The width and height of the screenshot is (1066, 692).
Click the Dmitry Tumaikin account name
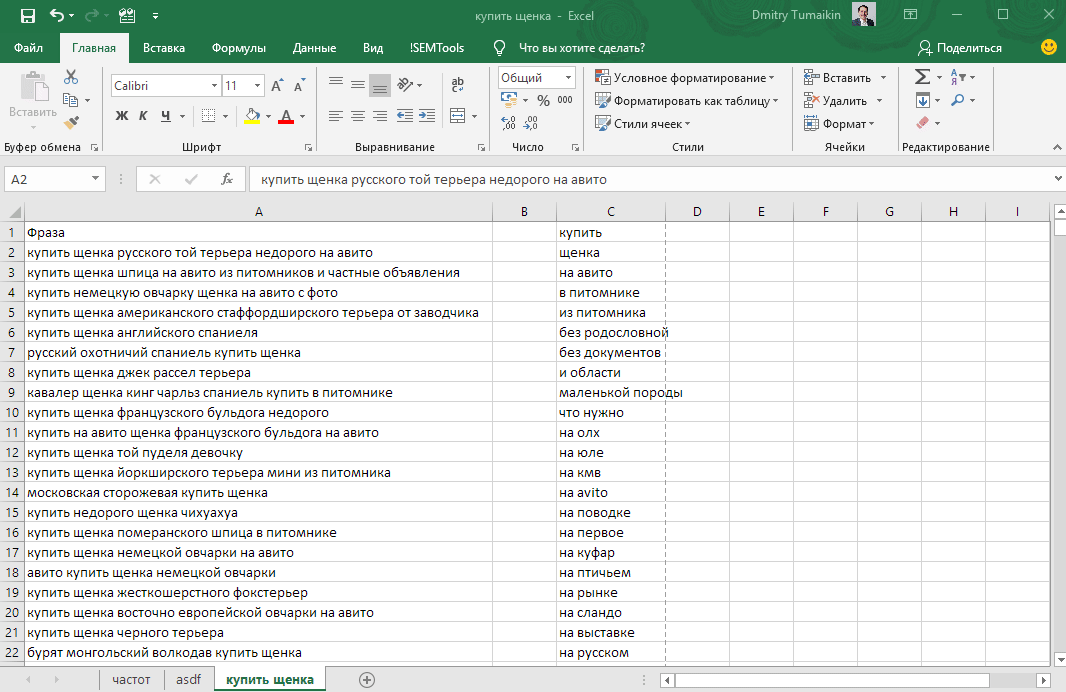[x=796, y=15]
